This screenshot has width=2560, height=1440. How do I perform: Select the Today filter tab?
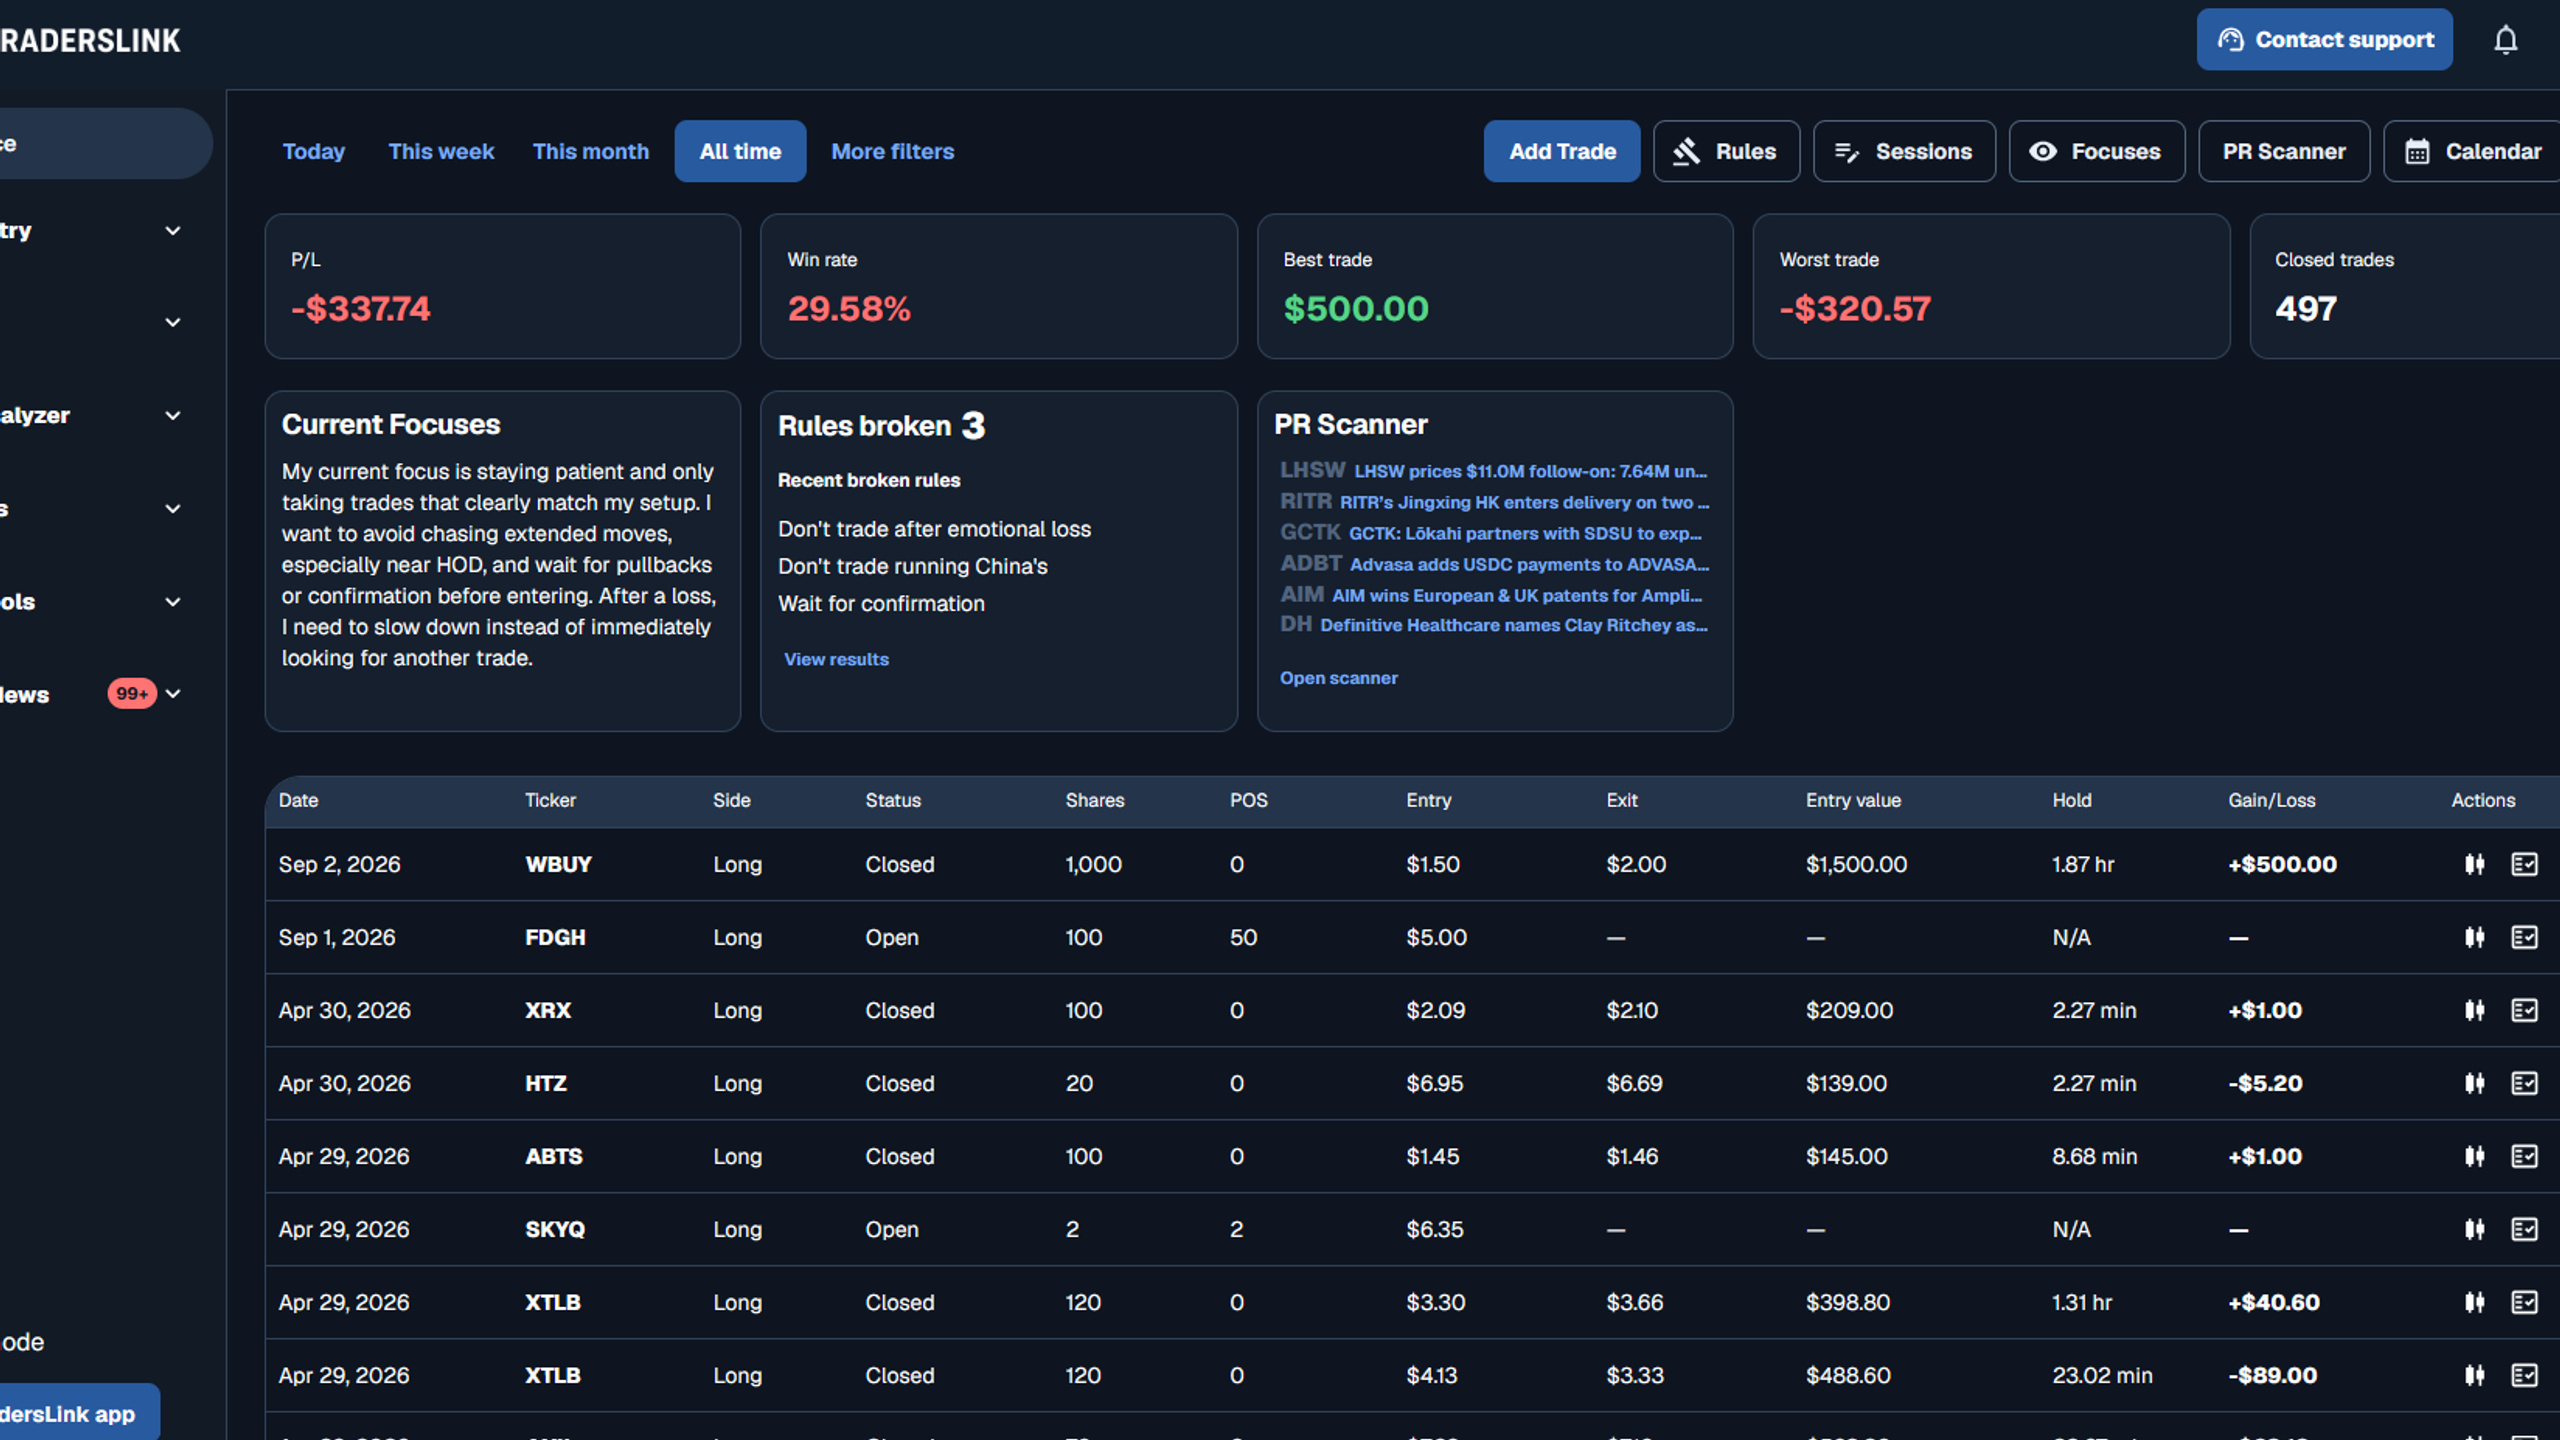pos(313,151)
